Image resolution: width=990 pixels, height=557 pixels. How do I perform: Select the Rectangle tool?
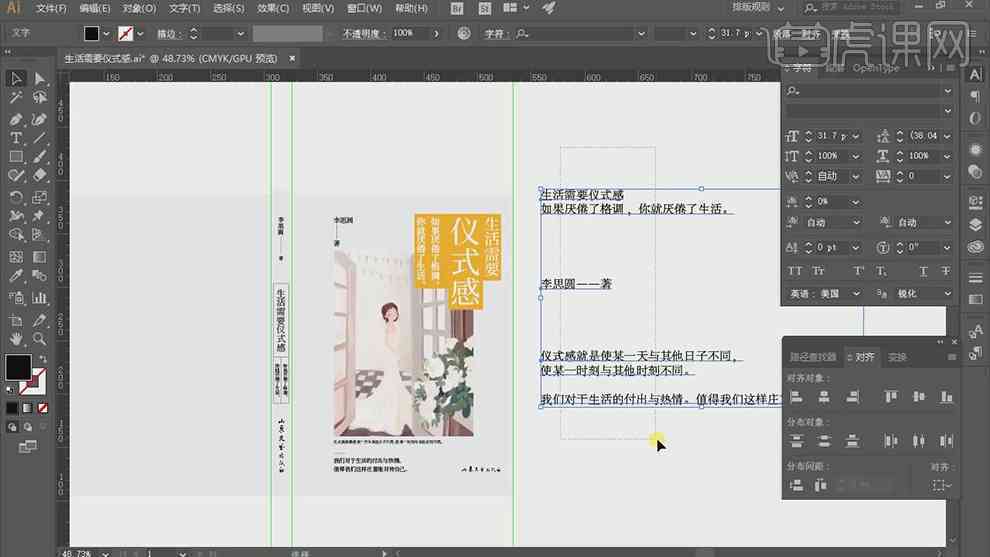16,157
